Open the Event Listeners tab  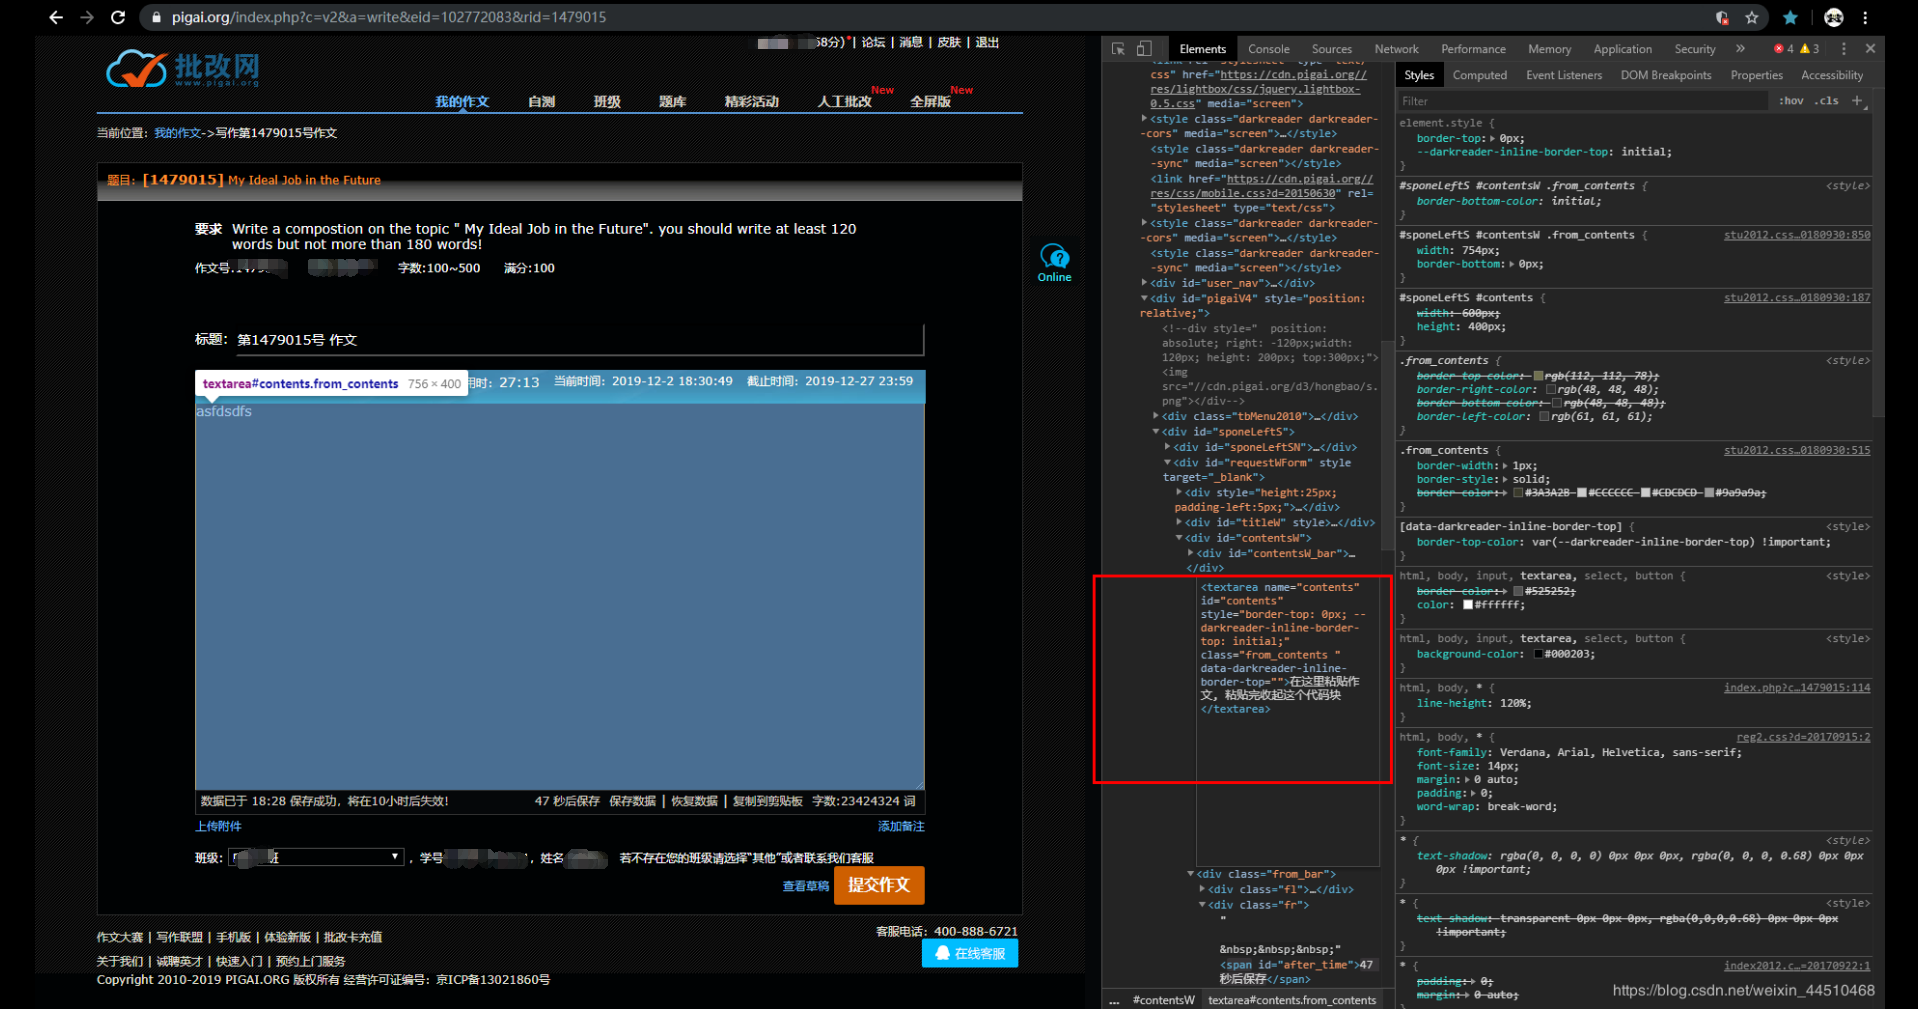click(x=1563, y=75)
